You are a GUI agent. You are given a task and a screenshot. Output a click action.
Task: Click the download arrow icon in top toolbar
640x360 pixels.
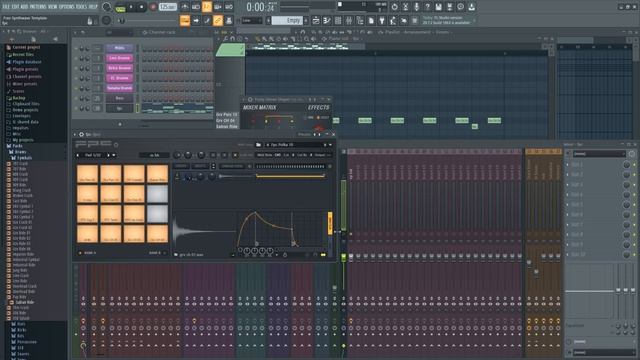point(471,7)
